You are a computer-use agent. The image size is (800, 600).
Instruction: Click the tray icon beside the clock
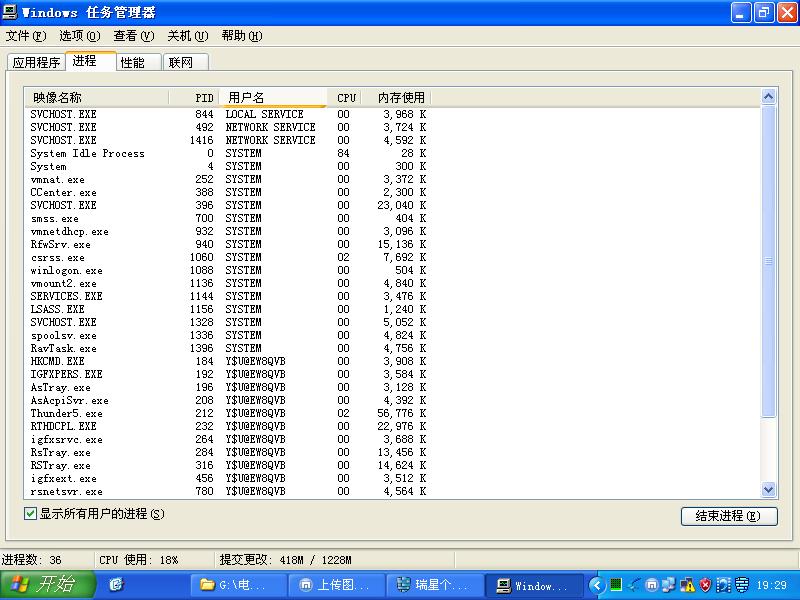pyautogui.click(x=742, y=585)
